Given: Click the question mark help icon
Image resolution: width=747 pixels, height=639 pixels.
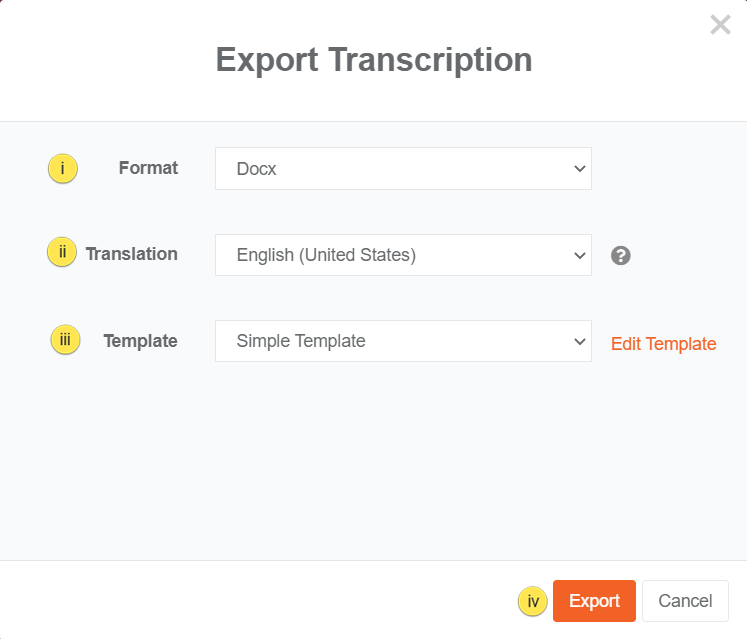Looking at the screenshot, I should (x=621, y=255).
